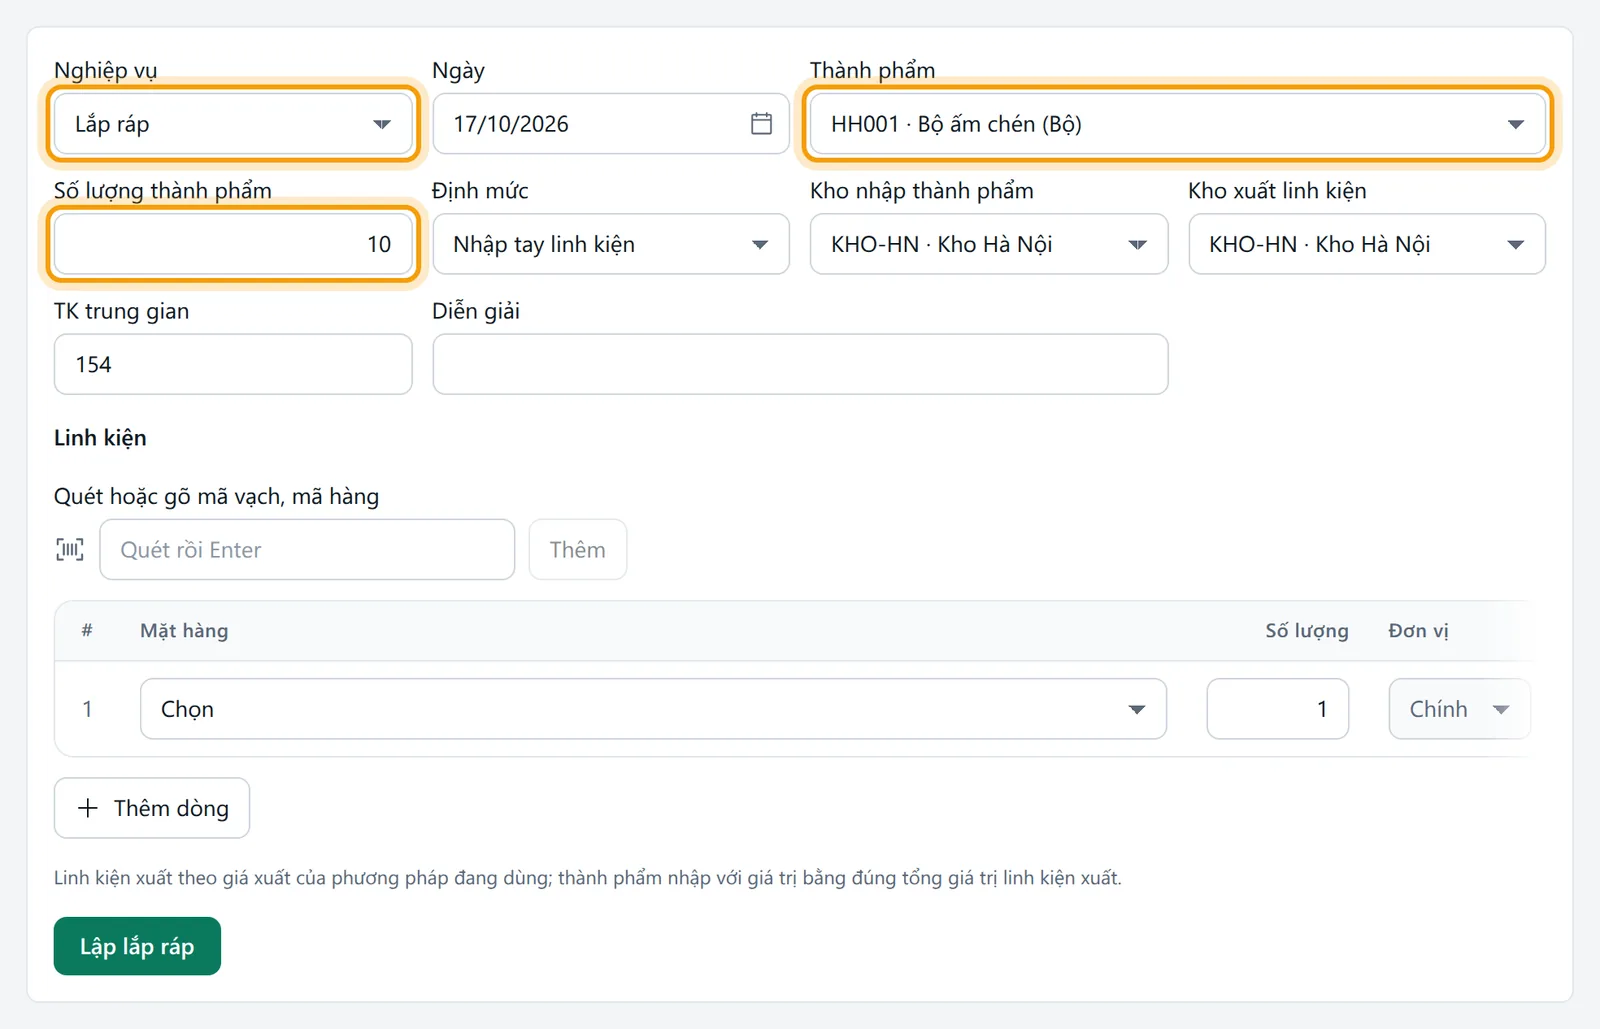Click the Lập lắp ráp button

tap(137, 946)
